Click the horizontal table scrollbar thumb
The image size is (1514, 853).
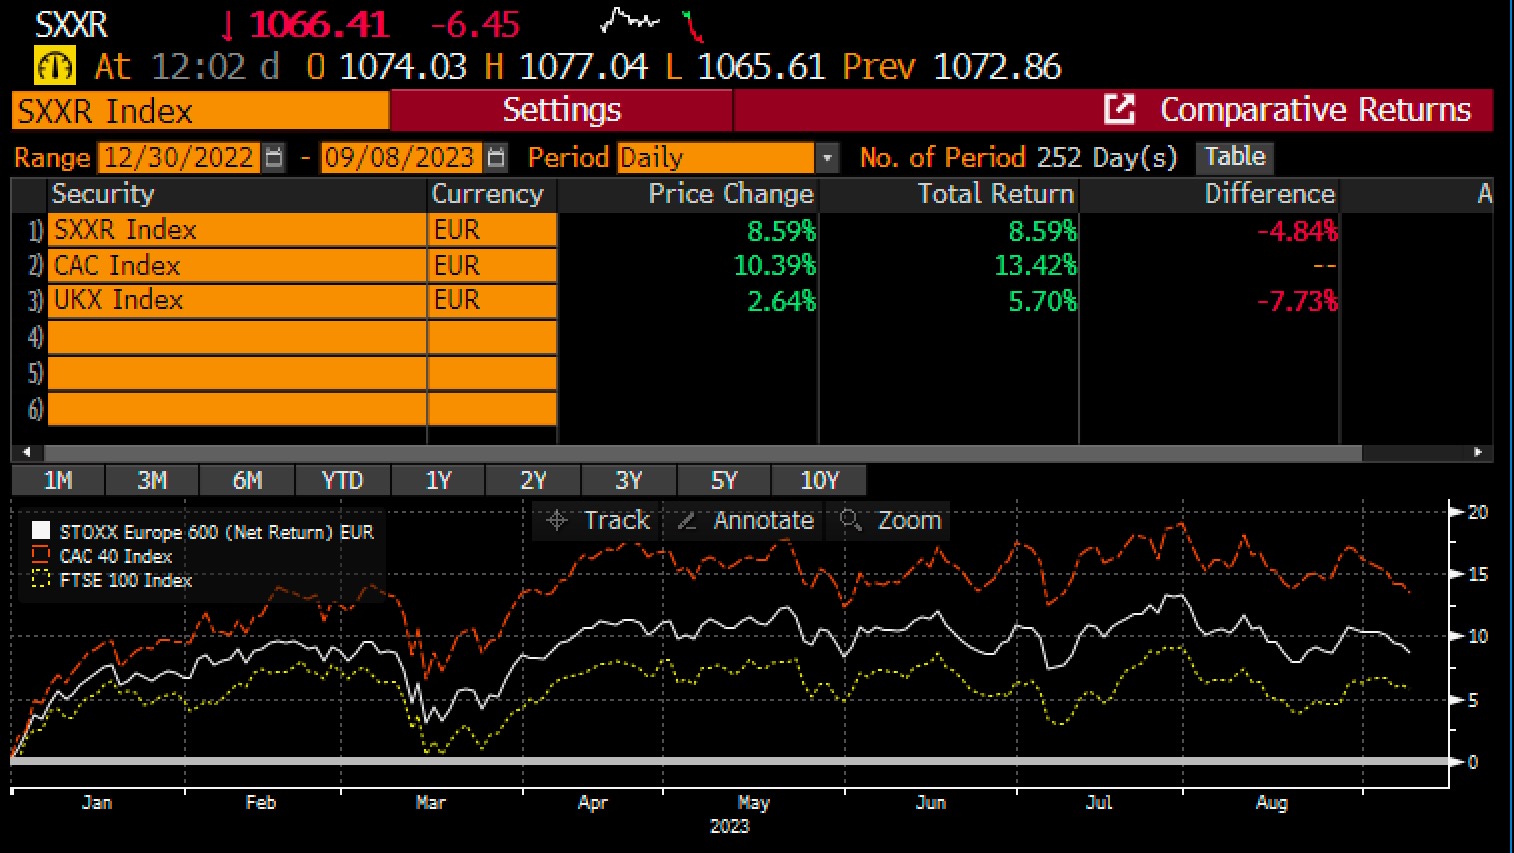coord(704,452)
